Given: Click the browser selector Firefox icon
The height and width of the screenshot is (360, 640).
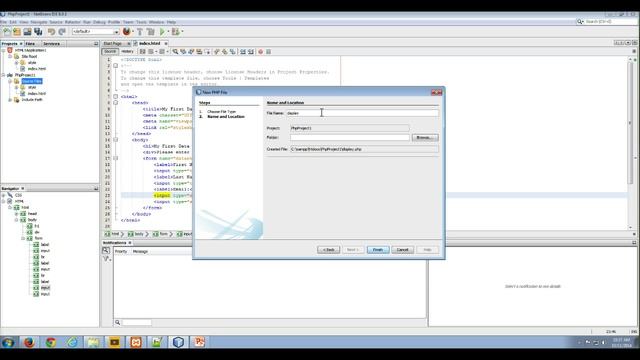Looking at the screenshot, I should coord(127,31).
